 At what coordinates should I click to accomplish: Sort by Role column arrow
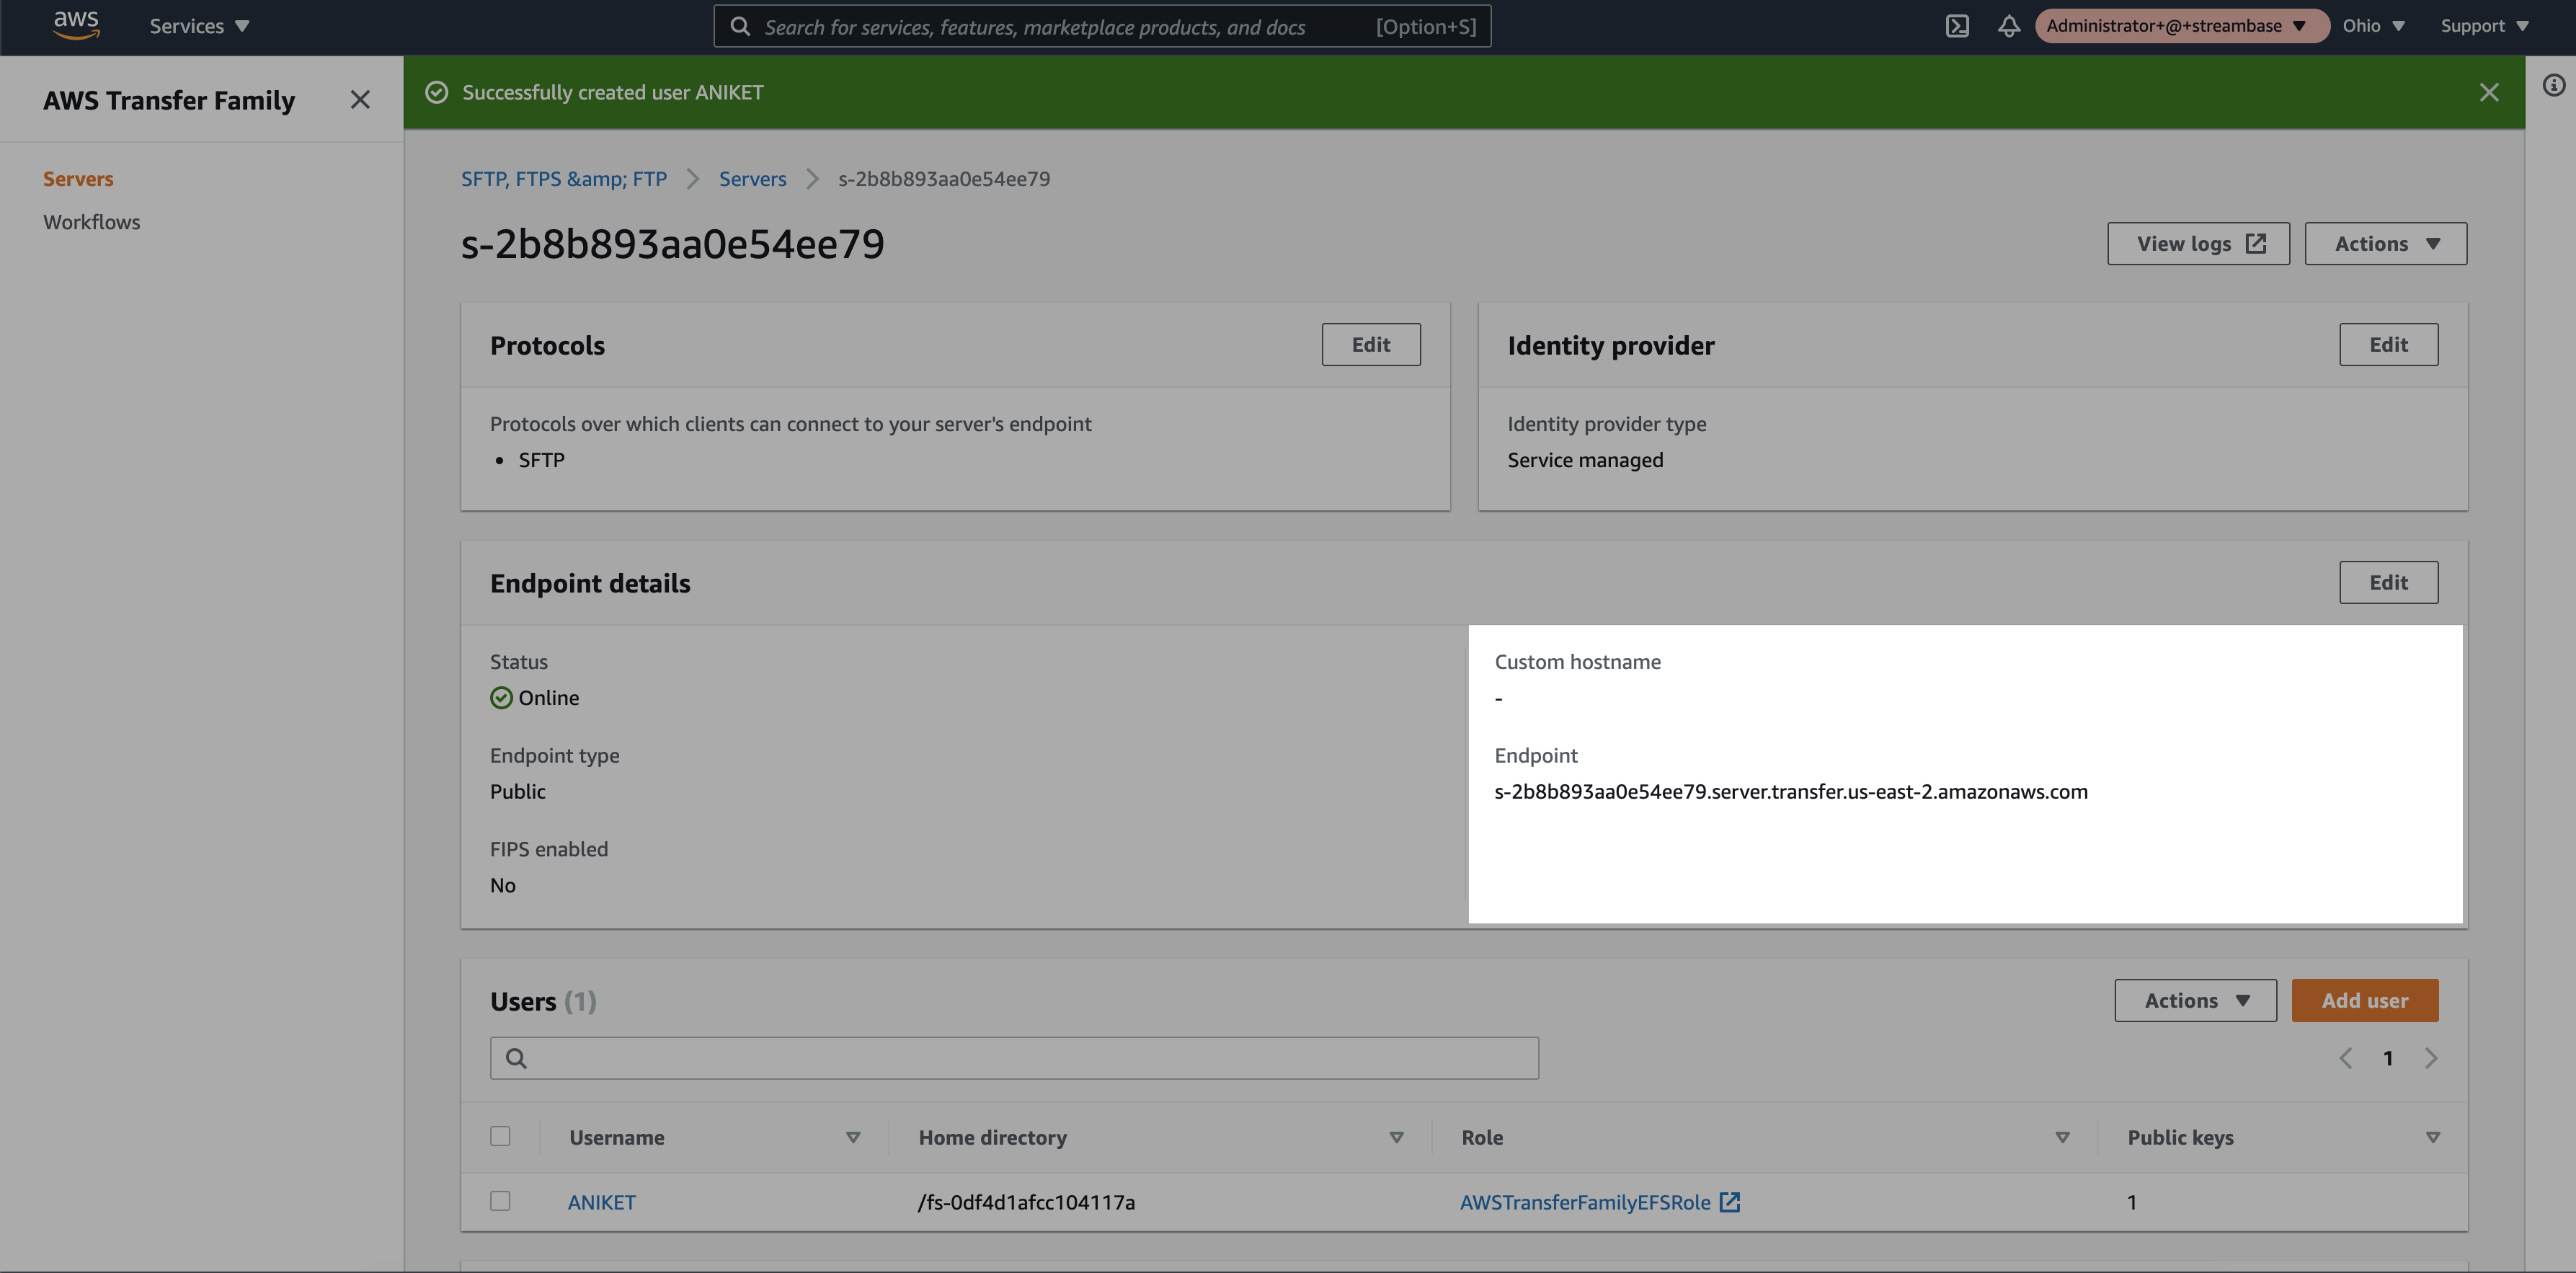(x=2062, y=1138)
